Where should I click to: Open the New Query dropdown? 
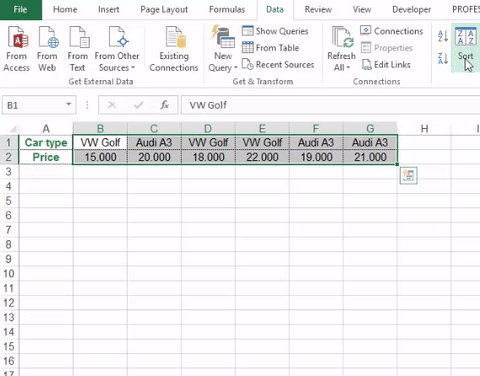point(223,49)
